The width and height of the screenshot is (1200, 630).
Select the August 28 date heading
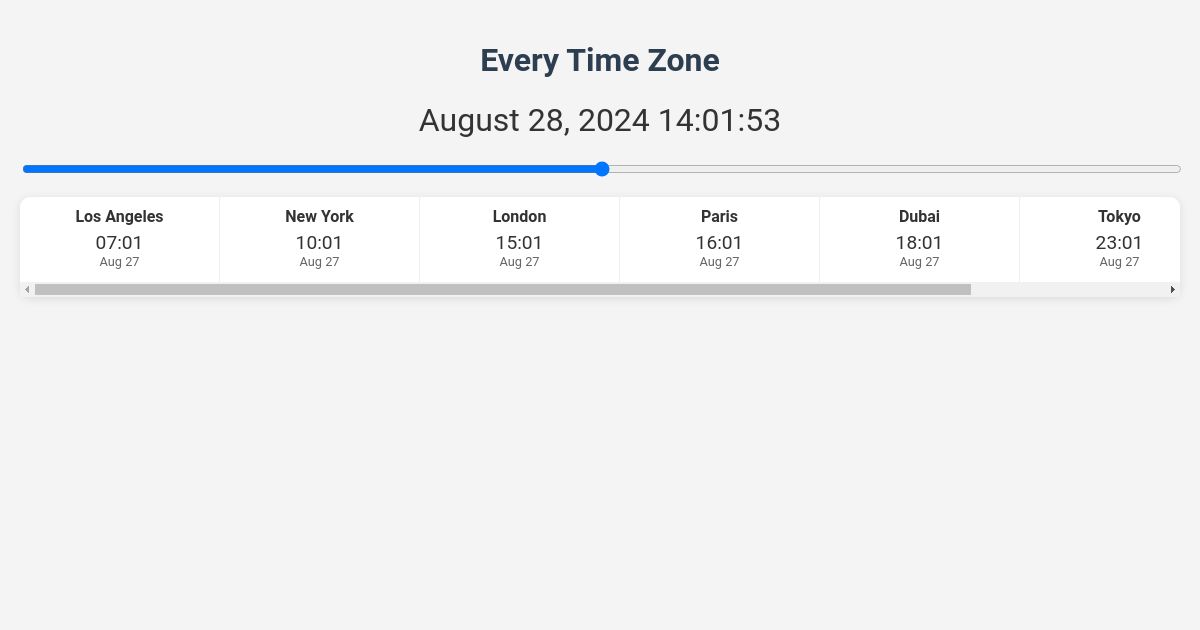click(600, 120)
